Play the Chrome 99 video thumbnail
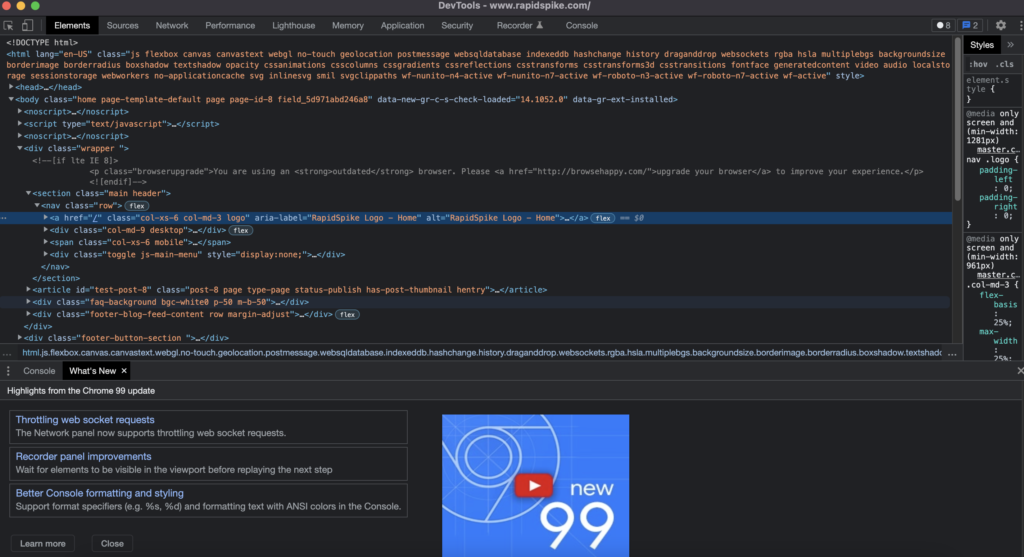 pyautogui.click(x=534, y=485)
